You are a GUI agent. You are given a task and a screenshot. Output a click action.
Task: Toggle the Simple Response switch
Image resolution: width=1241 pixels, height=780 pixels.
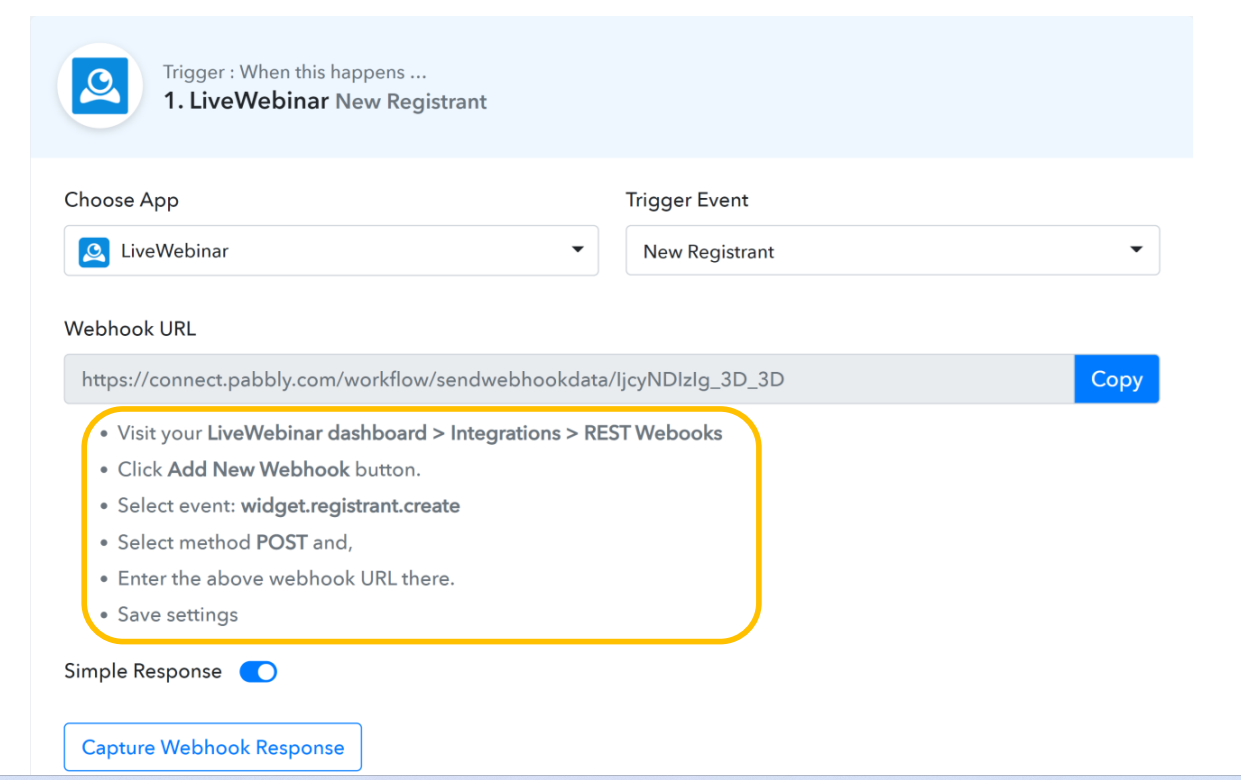pyautogui.click(x=258, y=672)
